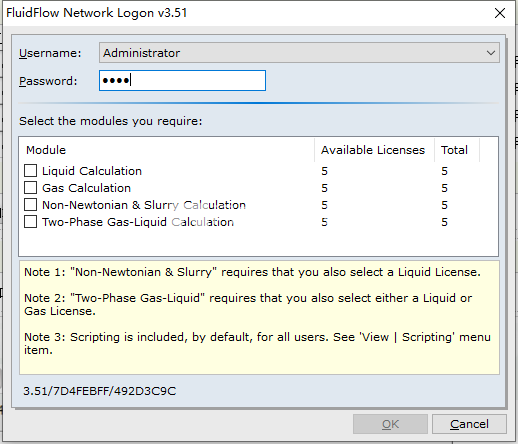
Task: Close the FluidFlow Network Logon window
Action: (x=500, y=13)
